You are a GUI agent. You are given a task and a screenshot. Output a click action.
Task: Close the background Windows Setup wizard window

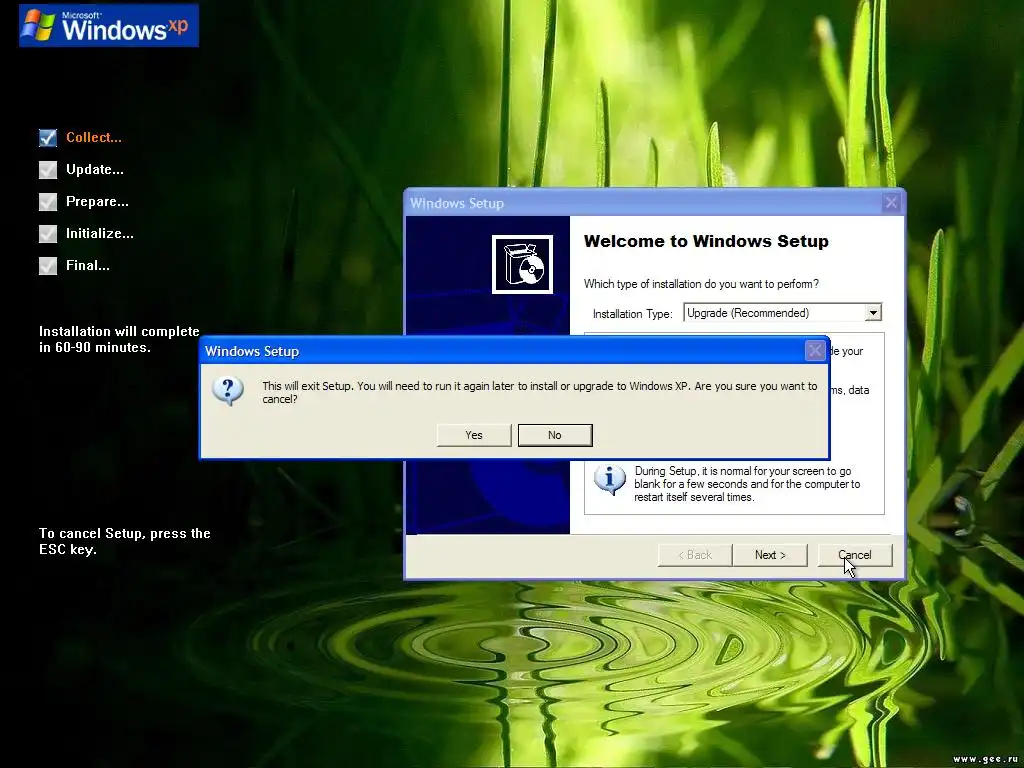click(891, 203)
